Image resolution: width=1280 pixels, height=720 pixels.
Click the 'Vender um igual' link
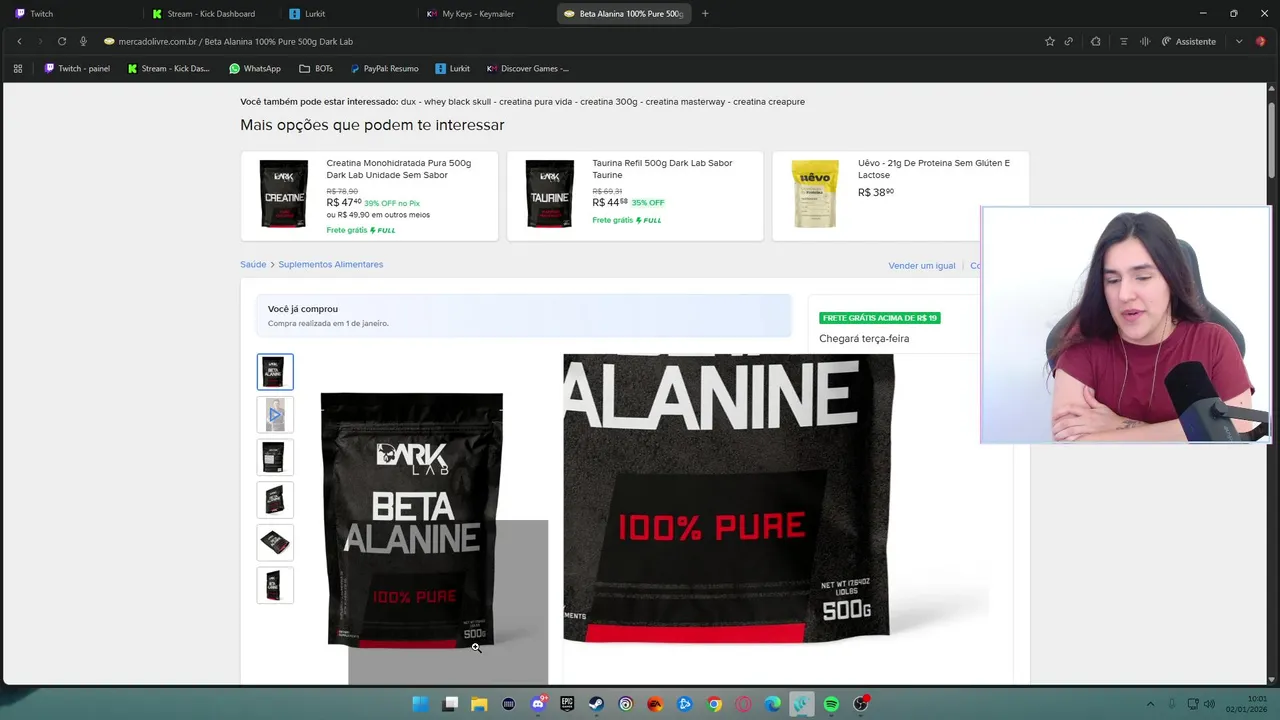point(922,266)
